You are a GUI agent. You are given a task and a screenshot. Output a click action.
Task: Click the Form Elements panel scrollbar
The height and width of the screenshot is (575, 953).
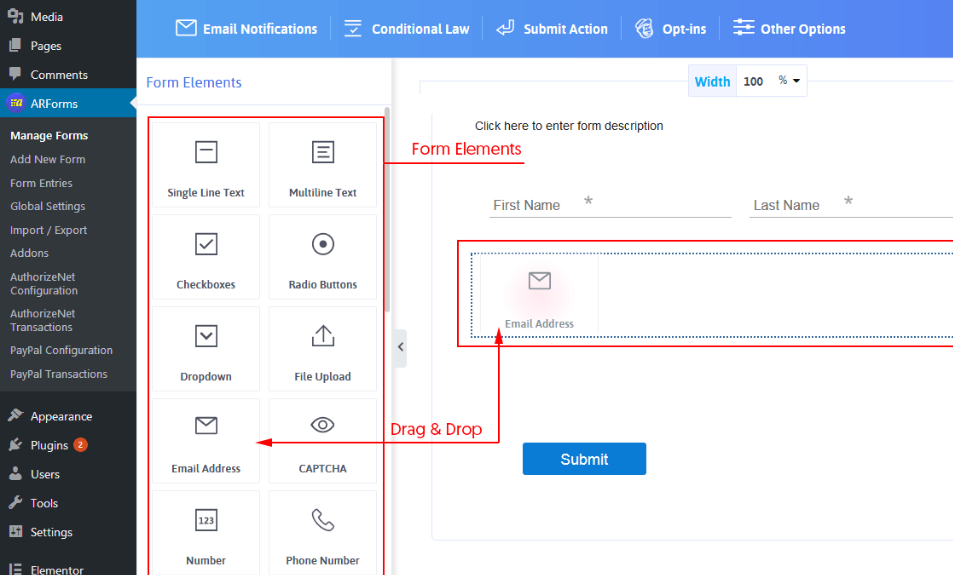pos(387,210)
